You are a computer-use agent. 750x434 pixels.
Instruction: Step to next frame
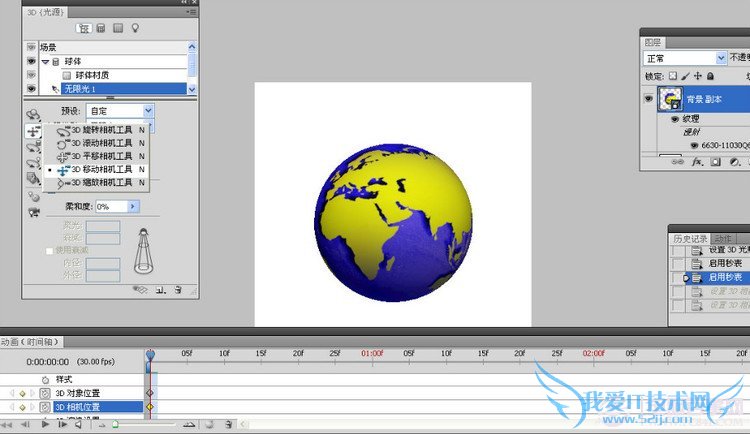[x=62, y=424]
